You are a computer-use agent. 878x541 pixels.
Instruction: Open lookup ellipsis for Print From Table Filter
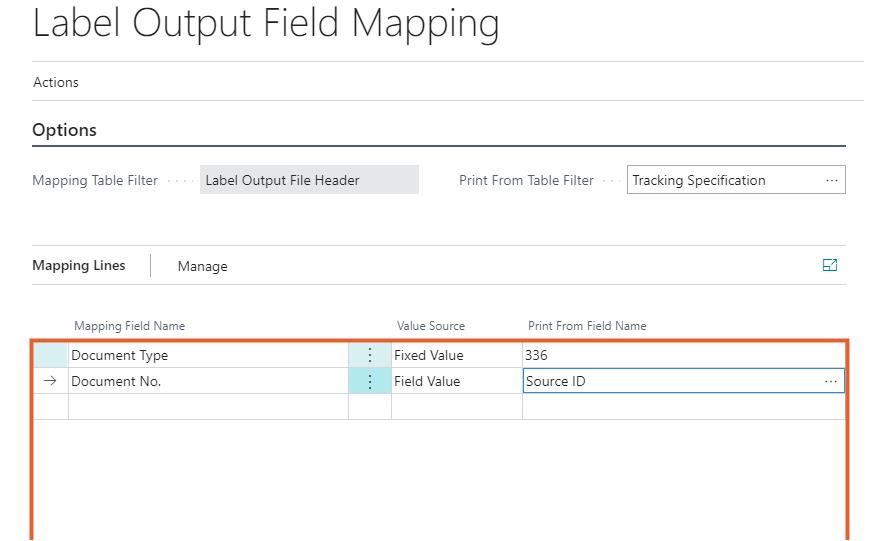831,181
